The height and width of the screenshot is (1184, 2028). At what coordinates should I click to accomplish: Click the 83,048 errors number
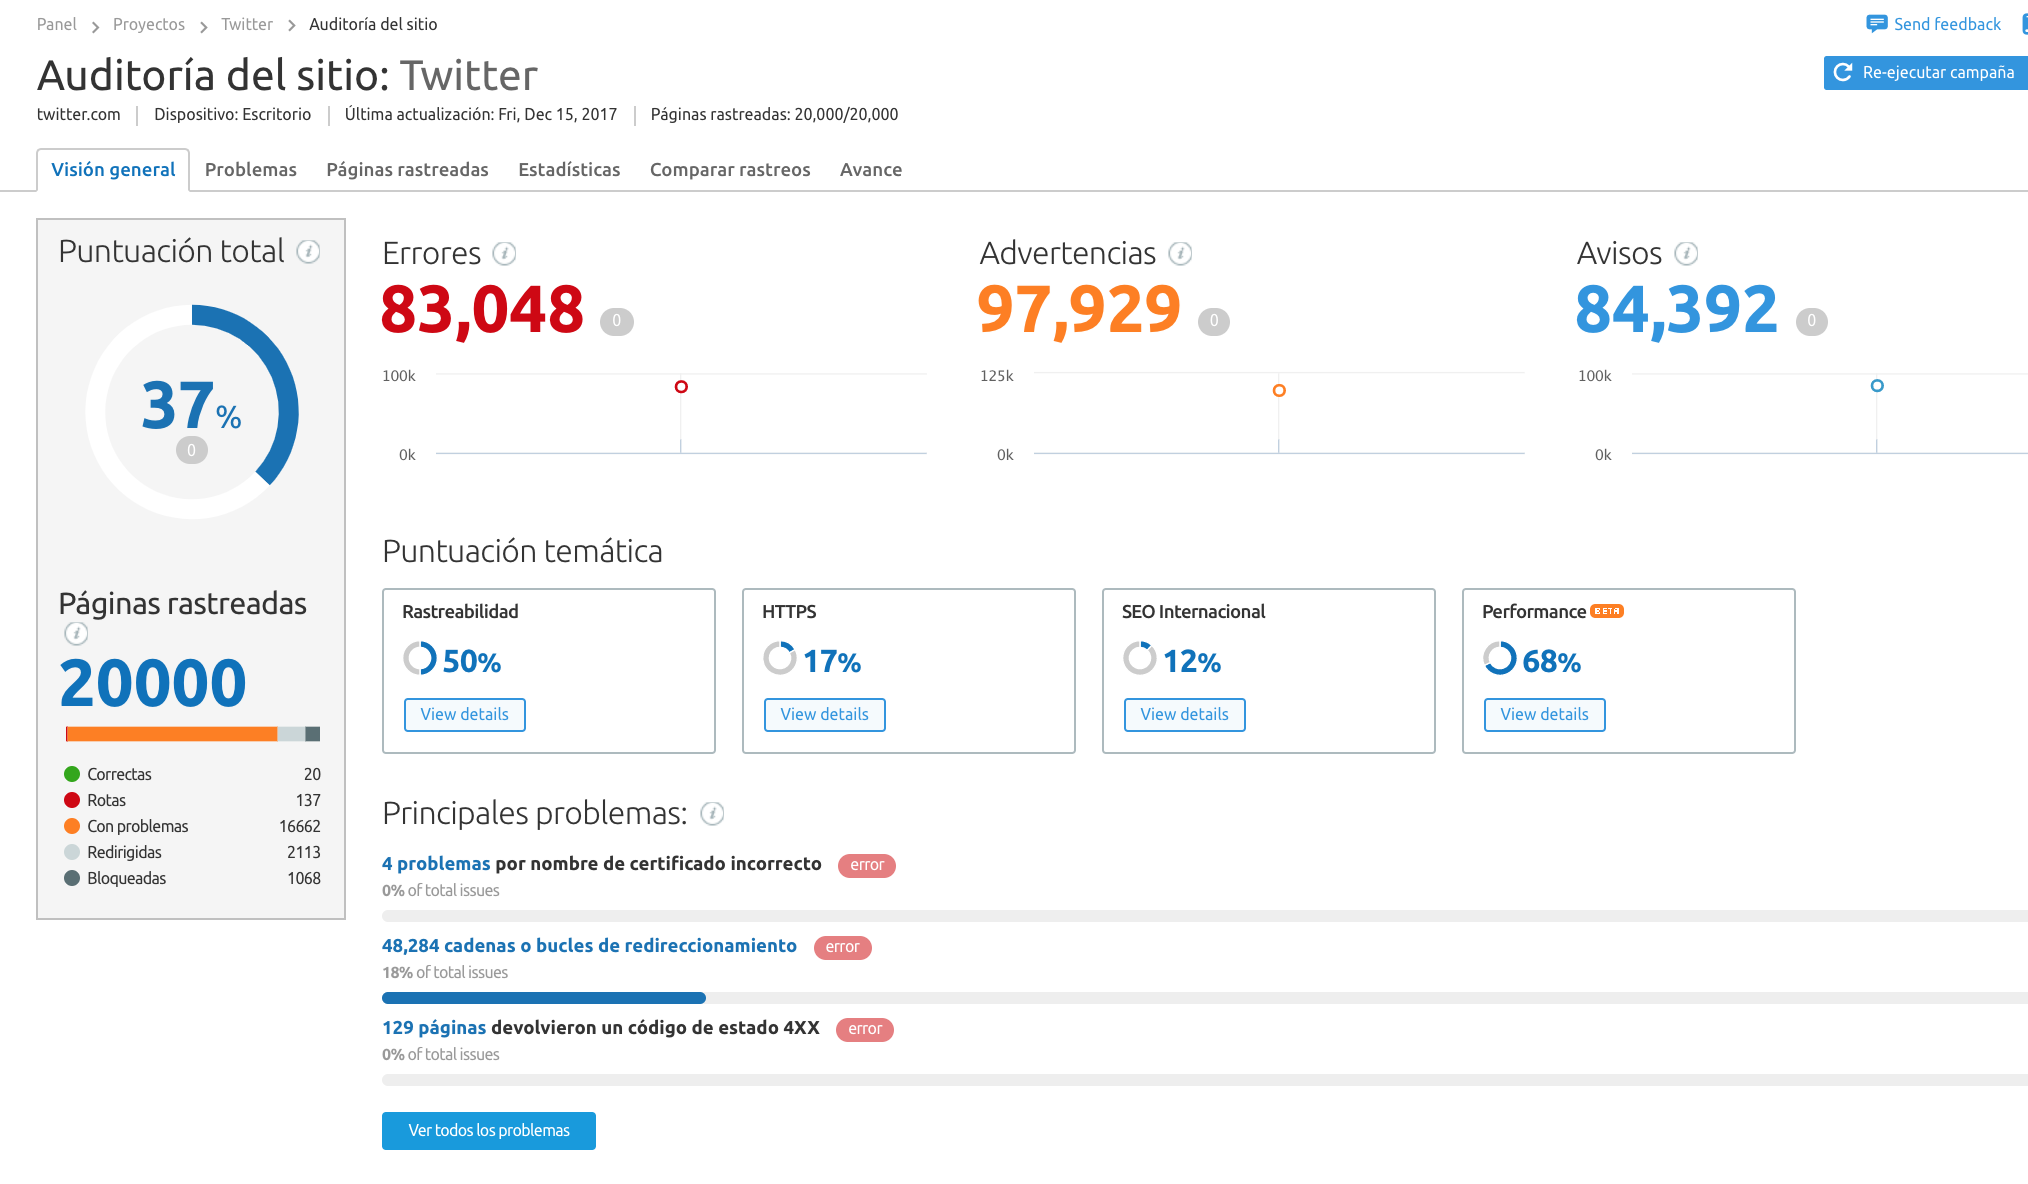click(x=482, y=310)
